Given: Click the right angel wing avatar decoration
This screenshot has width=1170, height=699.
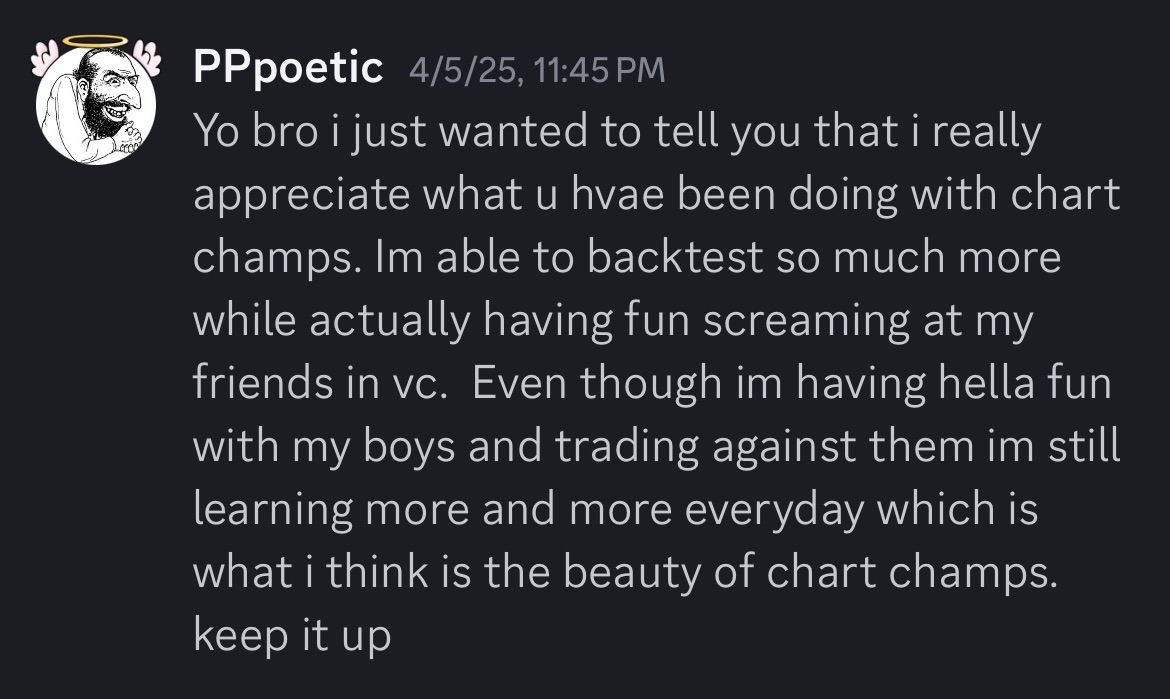Looking at the screenshot, I should pos(147,58).
